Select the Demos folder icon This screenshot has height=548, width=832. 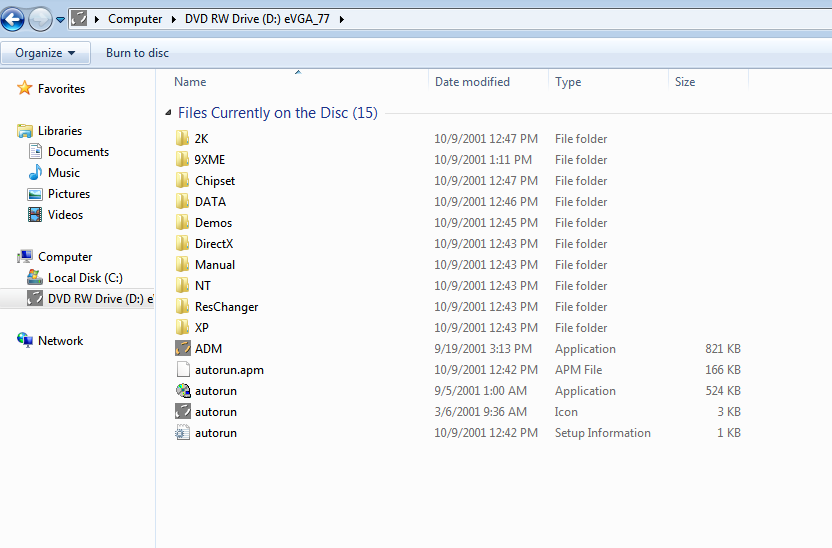click(182, 222)
